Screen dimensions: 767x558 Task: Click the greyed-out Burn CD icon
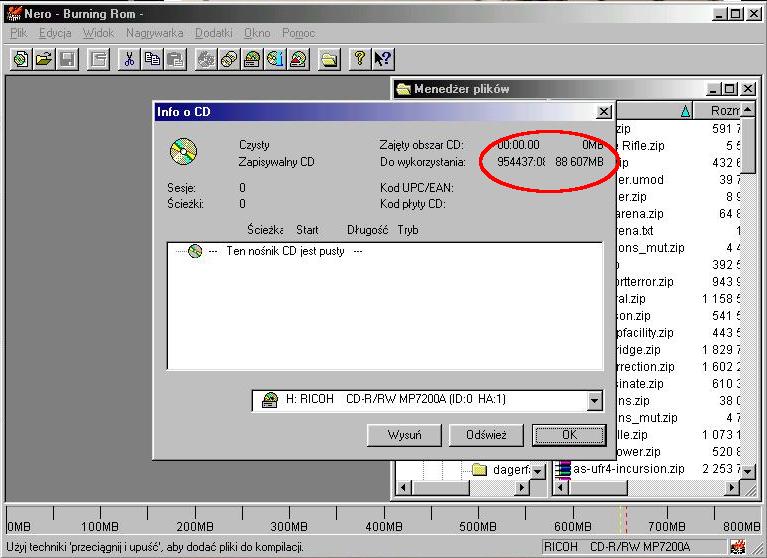pyautogui.click(x=206, y=60)
